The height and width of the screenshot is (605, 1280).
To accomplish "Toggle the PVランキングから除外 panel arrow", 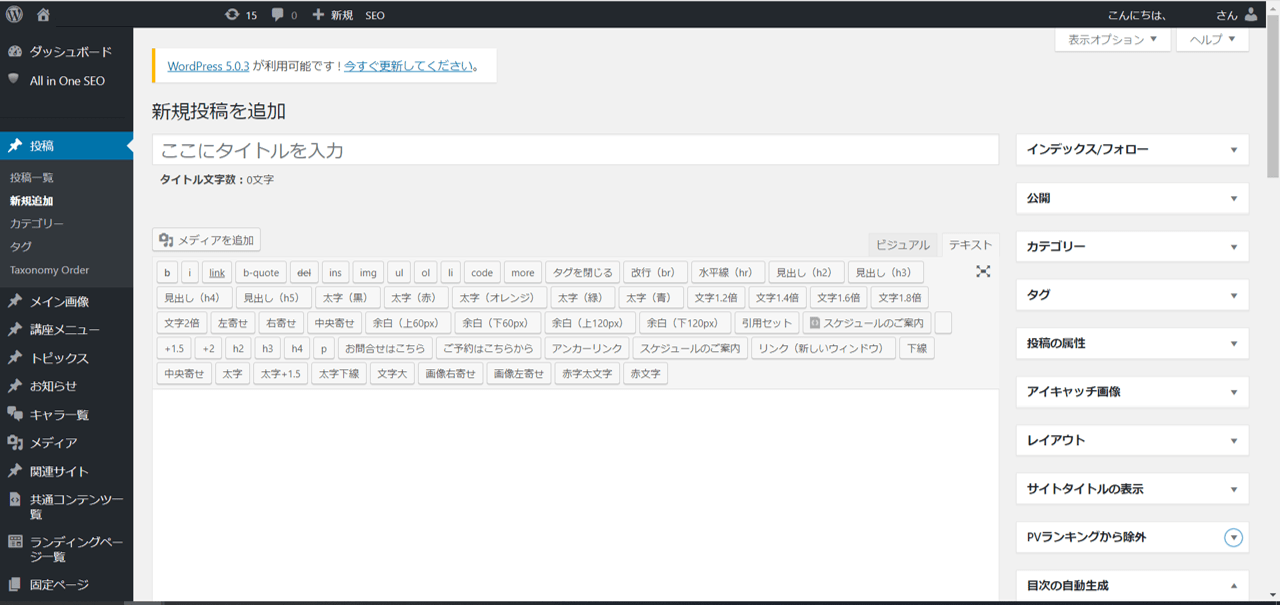I will [x=1234, y=538].
